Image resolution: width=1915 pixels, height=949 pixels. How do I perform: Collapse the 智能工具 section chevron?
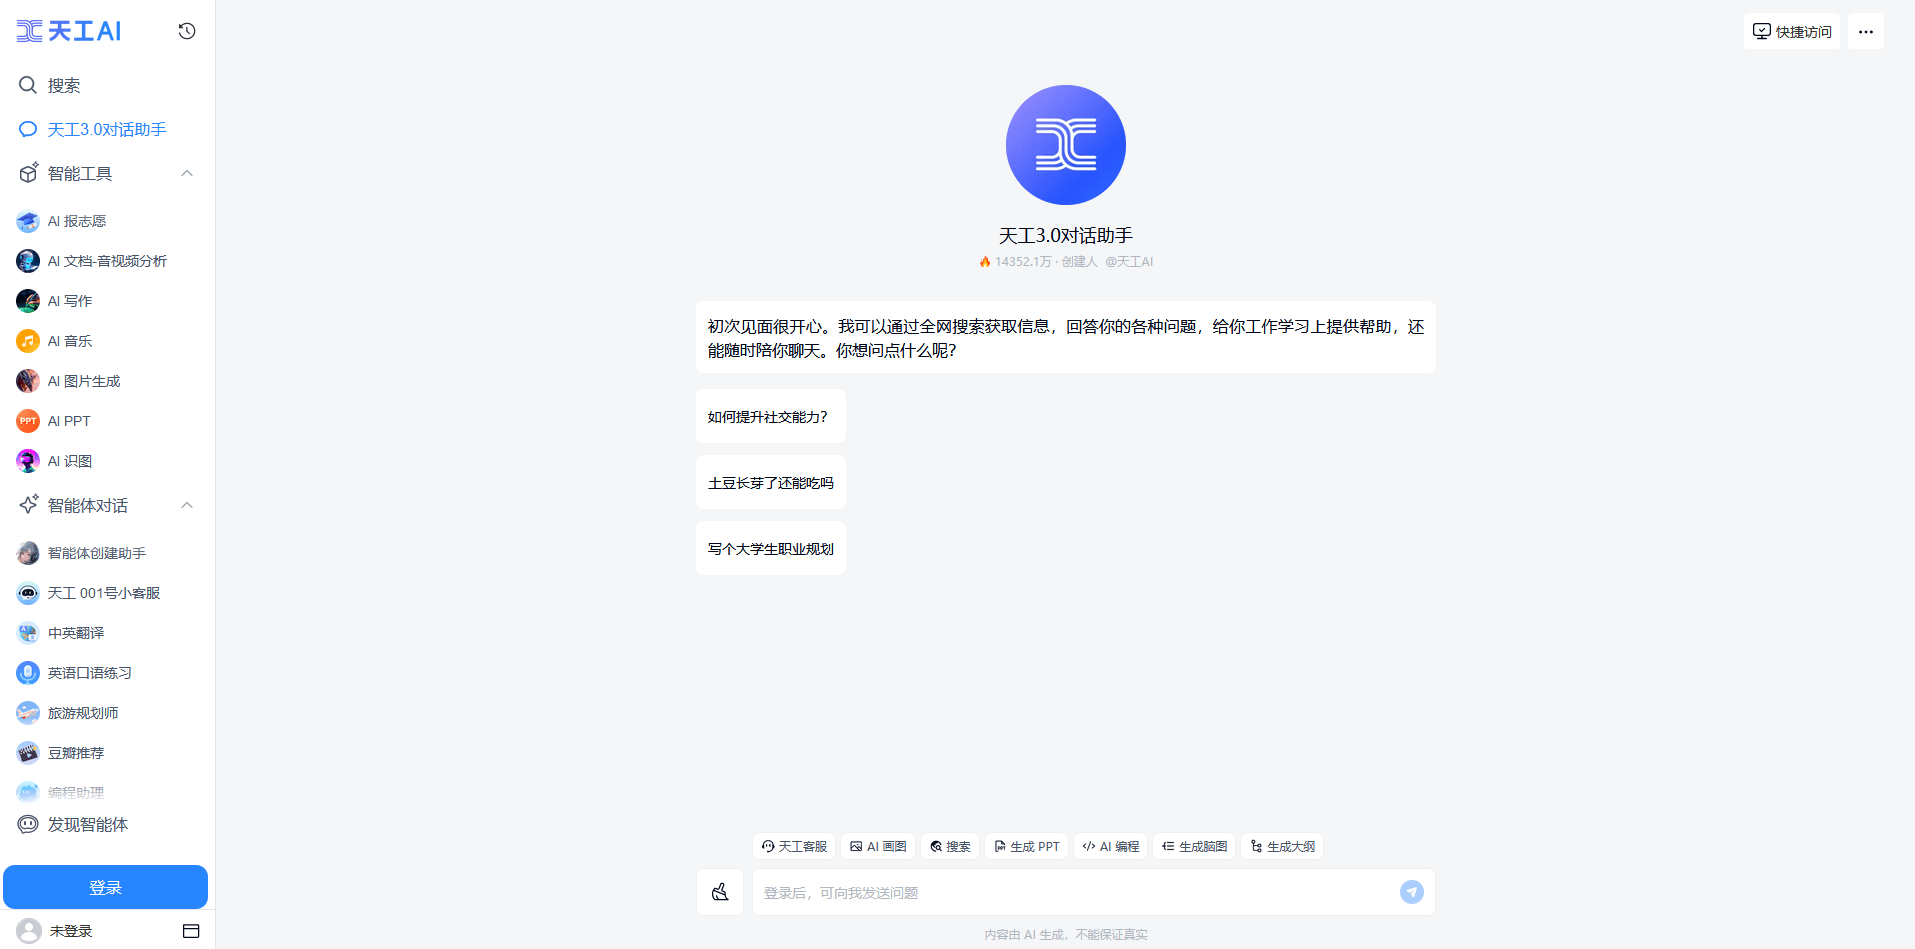pyautogui.click(x=187, y=173)
